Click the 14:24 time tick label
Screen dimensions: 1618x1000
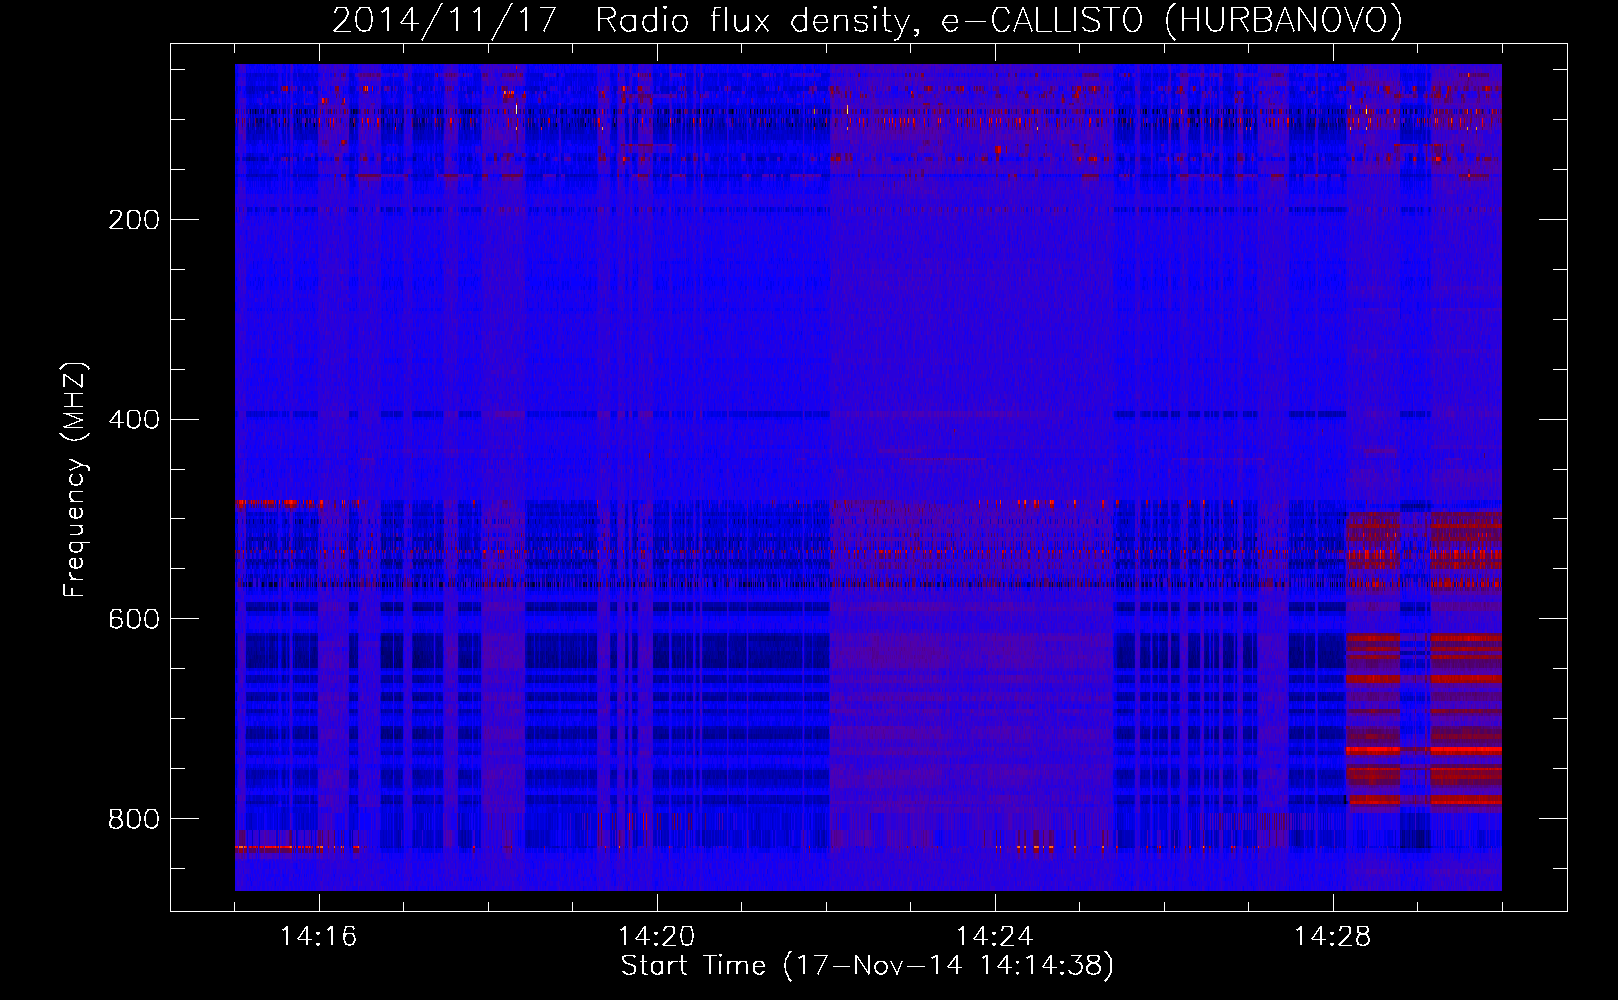click(x=995, y=937)
